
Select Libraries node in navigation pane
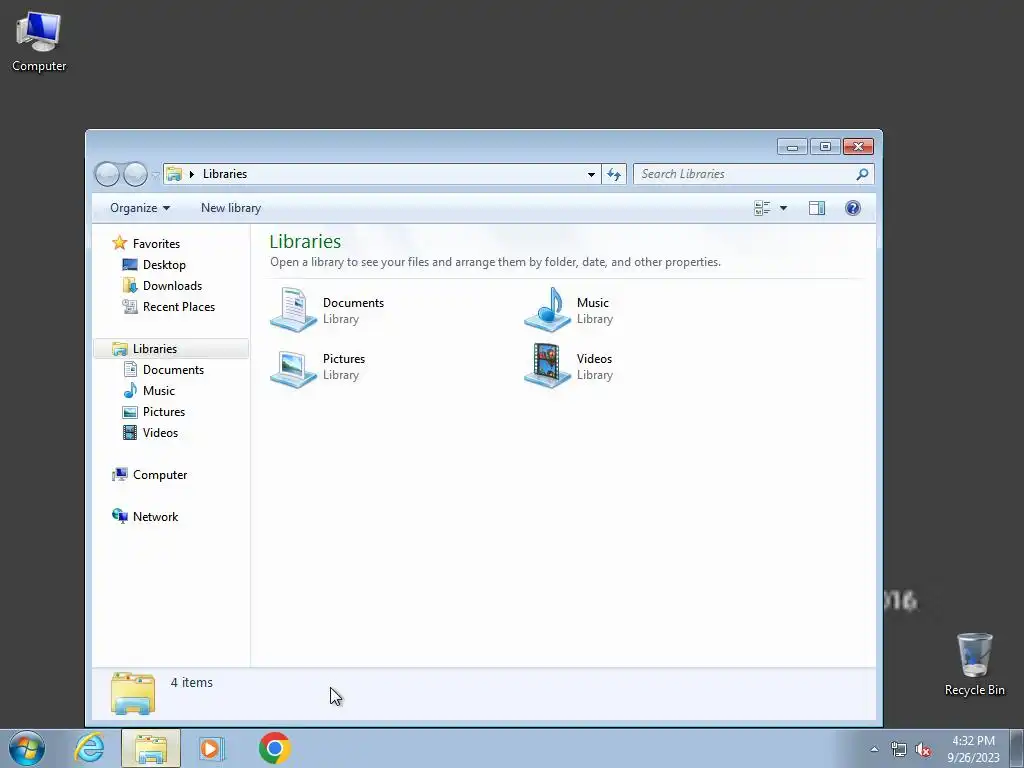[155, 349]
